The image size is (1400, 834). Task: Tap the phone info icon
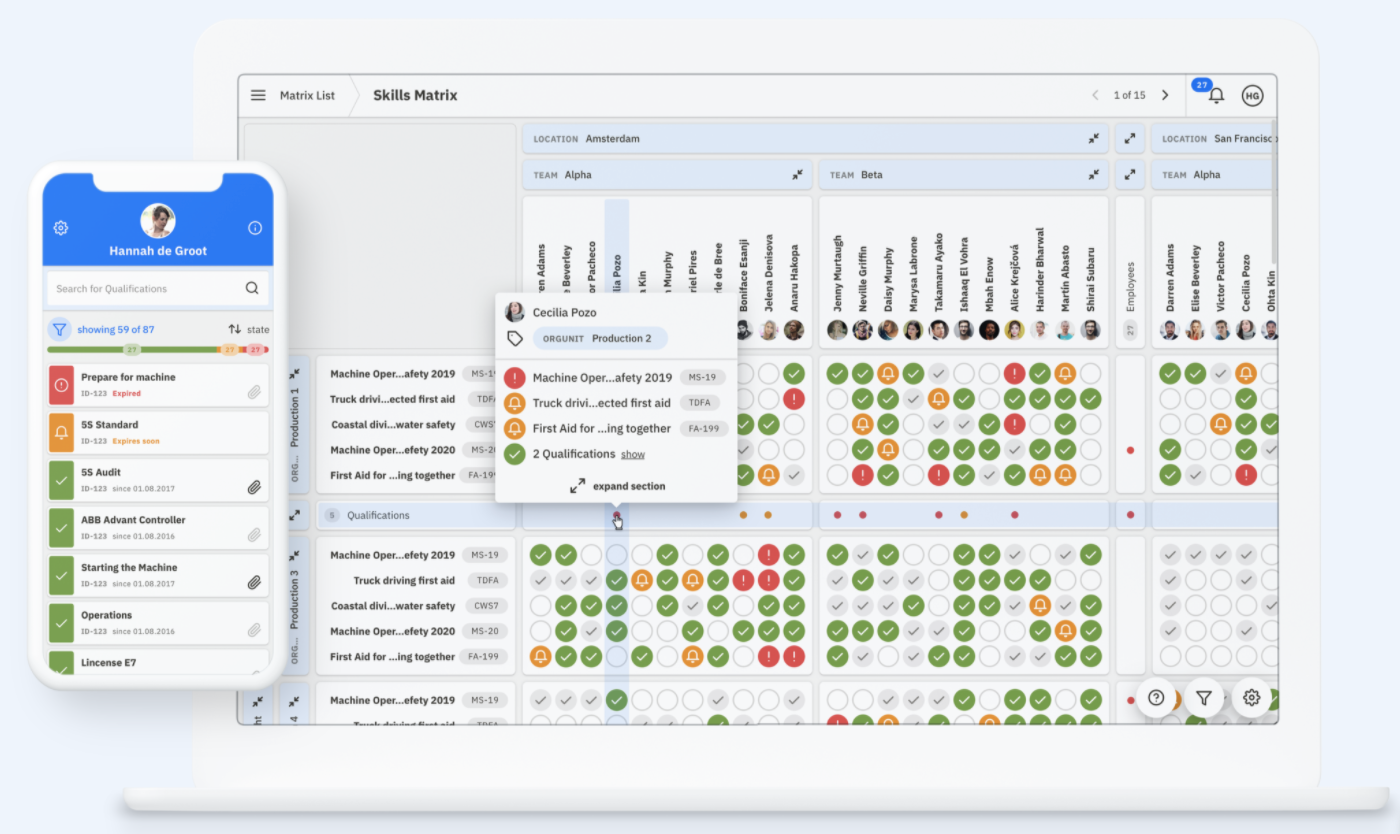click(255, 228)
